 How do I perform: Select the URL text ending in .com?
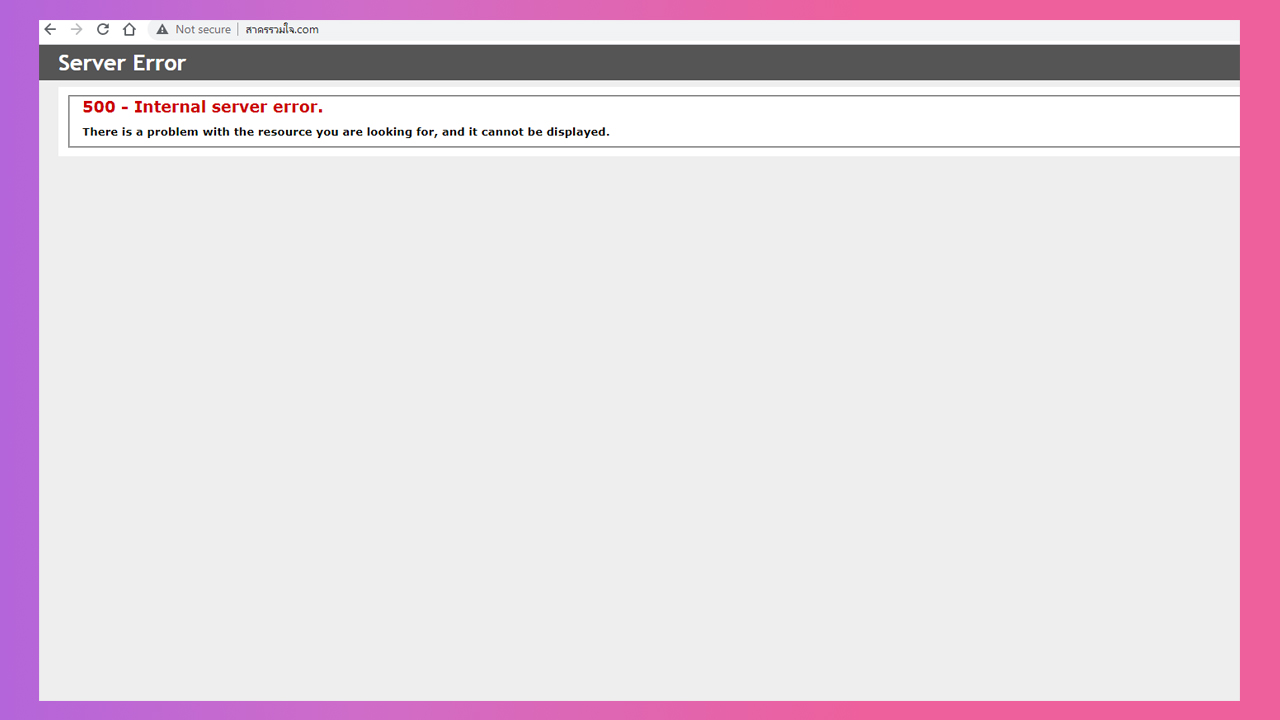tap(282, 30)
